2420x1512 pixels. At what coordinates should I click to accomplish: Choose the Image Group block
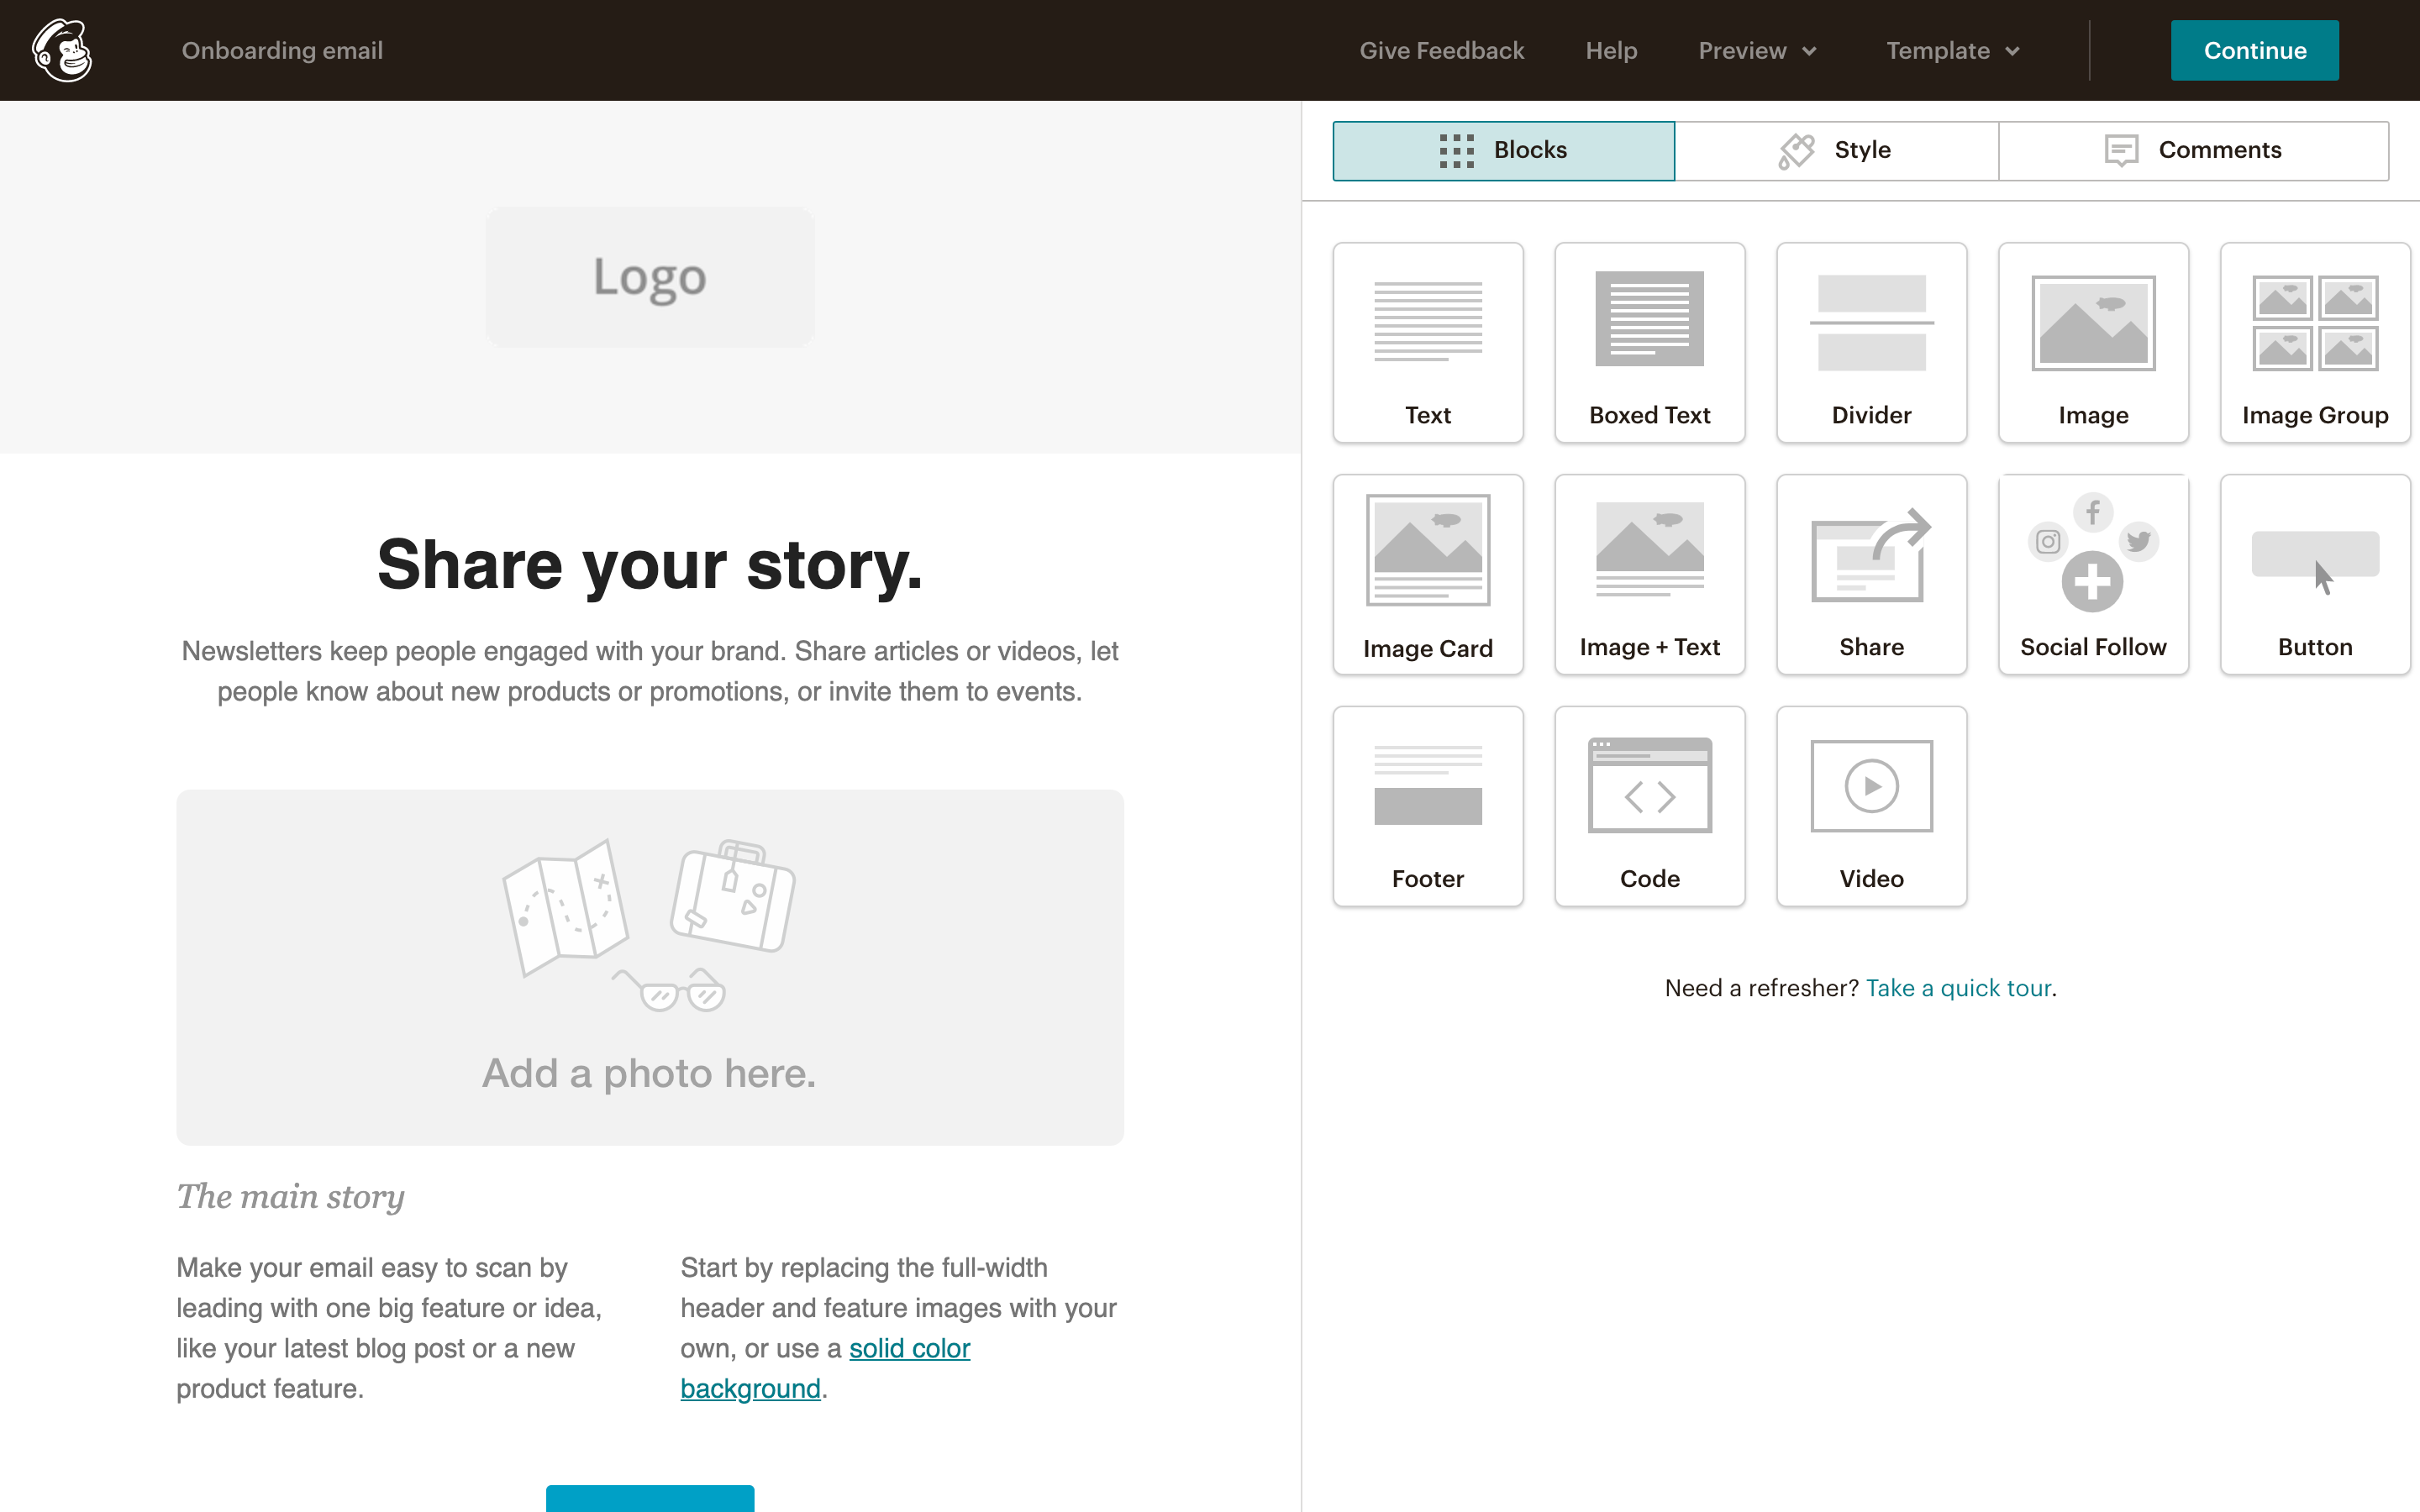click(2314, 341)
